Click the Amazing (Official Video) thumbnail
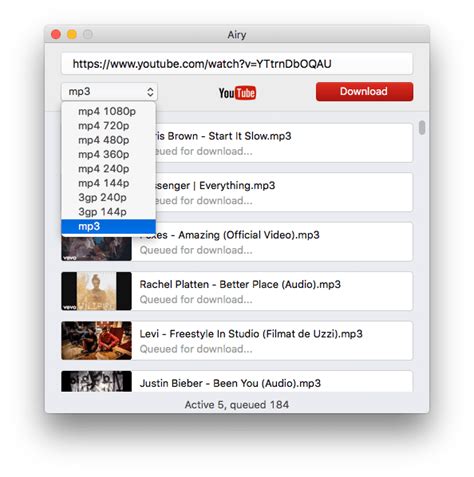 point(96,248)
